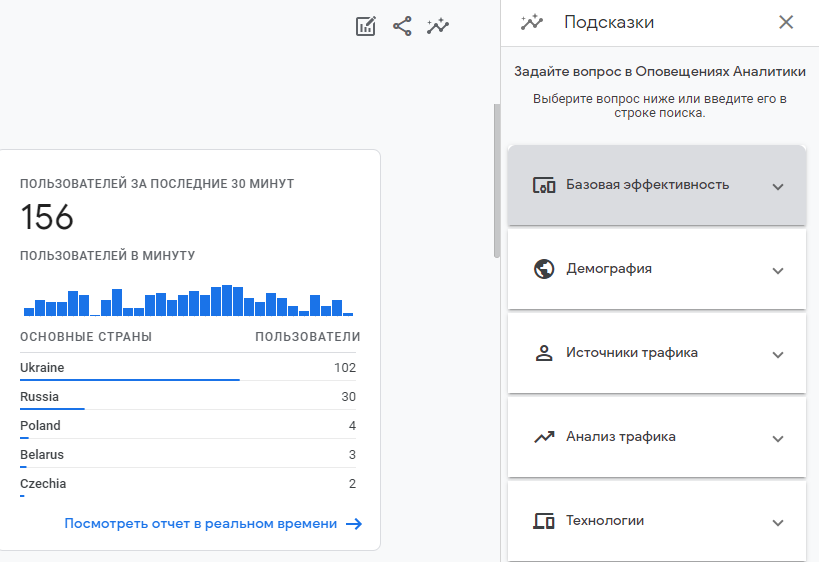
Task: Select the Источники трафика question category
Action: pos(657,354)
